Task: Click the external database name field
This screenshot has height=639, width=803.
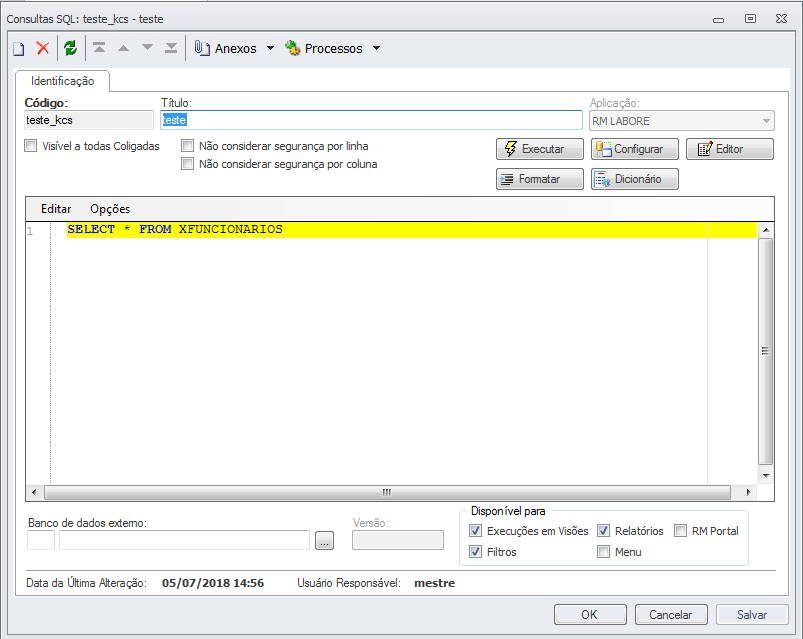Action: point(184,540)
